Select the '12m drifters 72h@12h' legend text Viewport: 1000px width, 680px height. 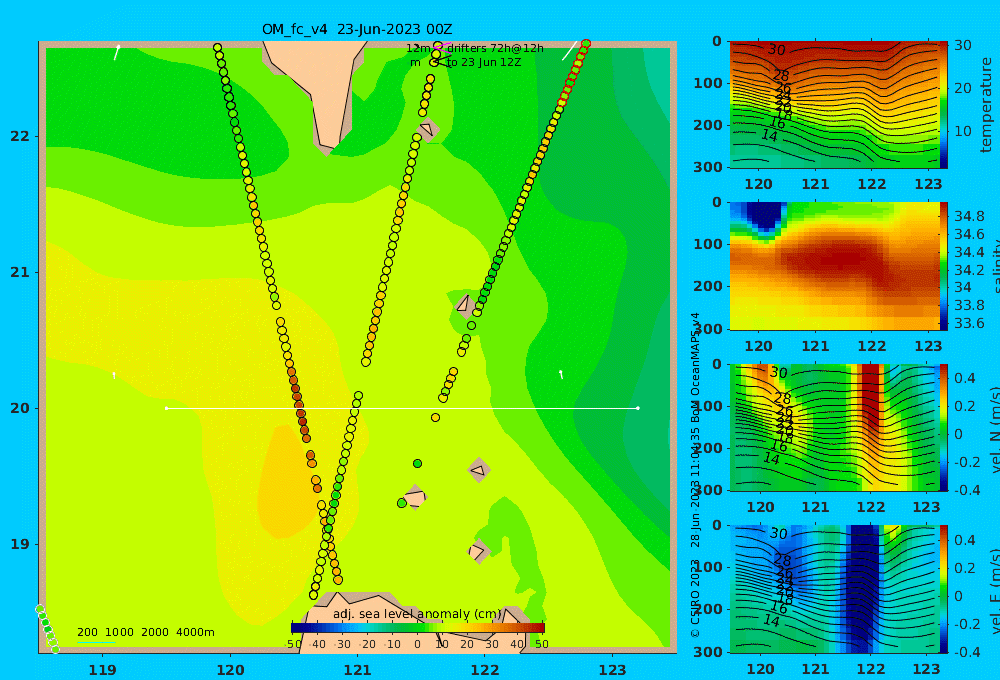tap(474, 48)
